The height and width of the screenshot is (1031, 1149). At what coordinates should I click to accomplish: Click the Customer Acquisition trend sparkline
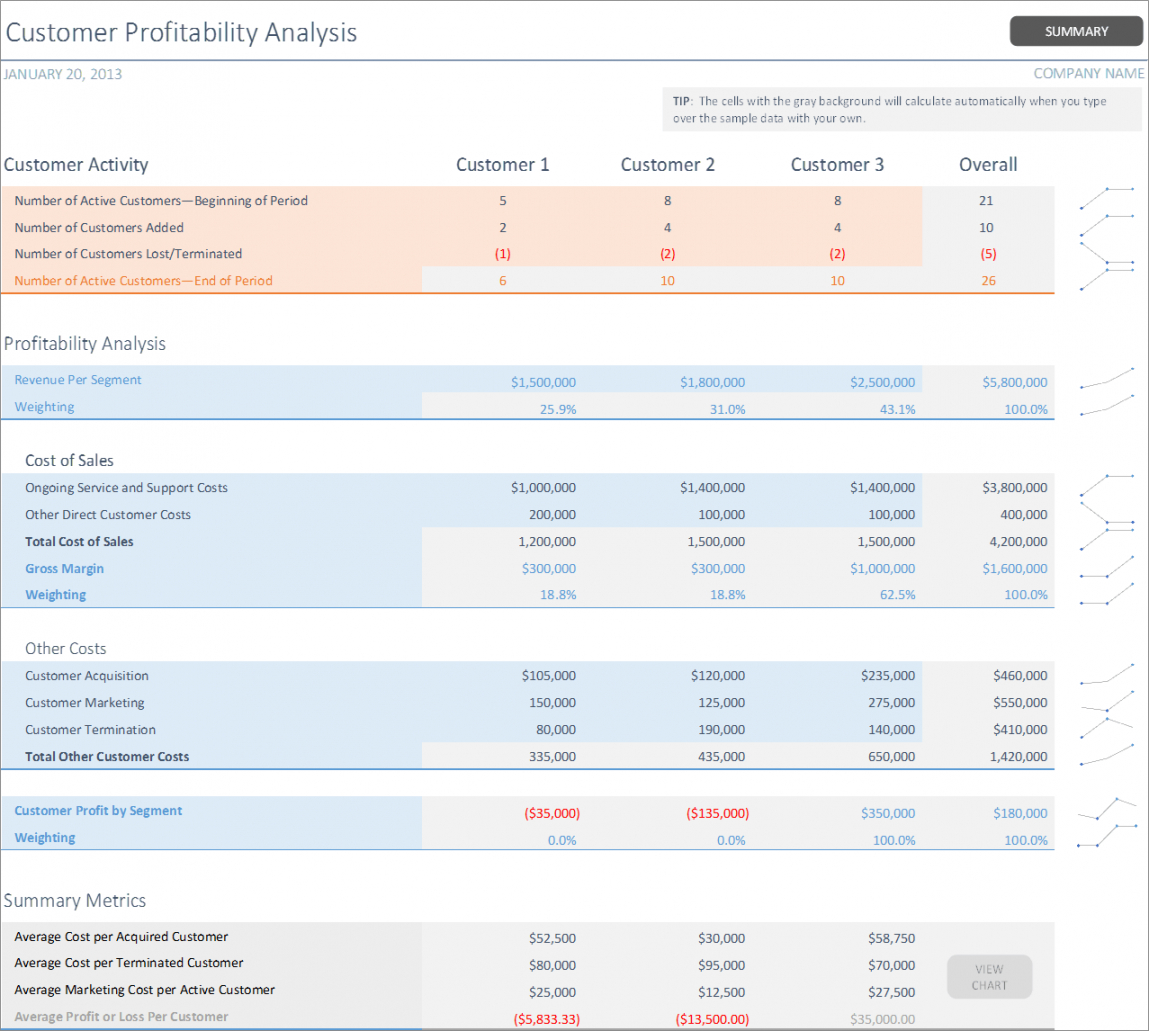point(1106,675)
